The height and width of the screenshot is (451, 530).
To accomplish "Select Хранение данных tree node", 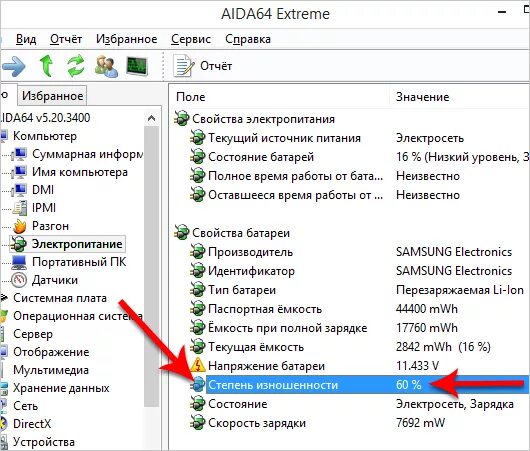I will (x=61, y=388).
